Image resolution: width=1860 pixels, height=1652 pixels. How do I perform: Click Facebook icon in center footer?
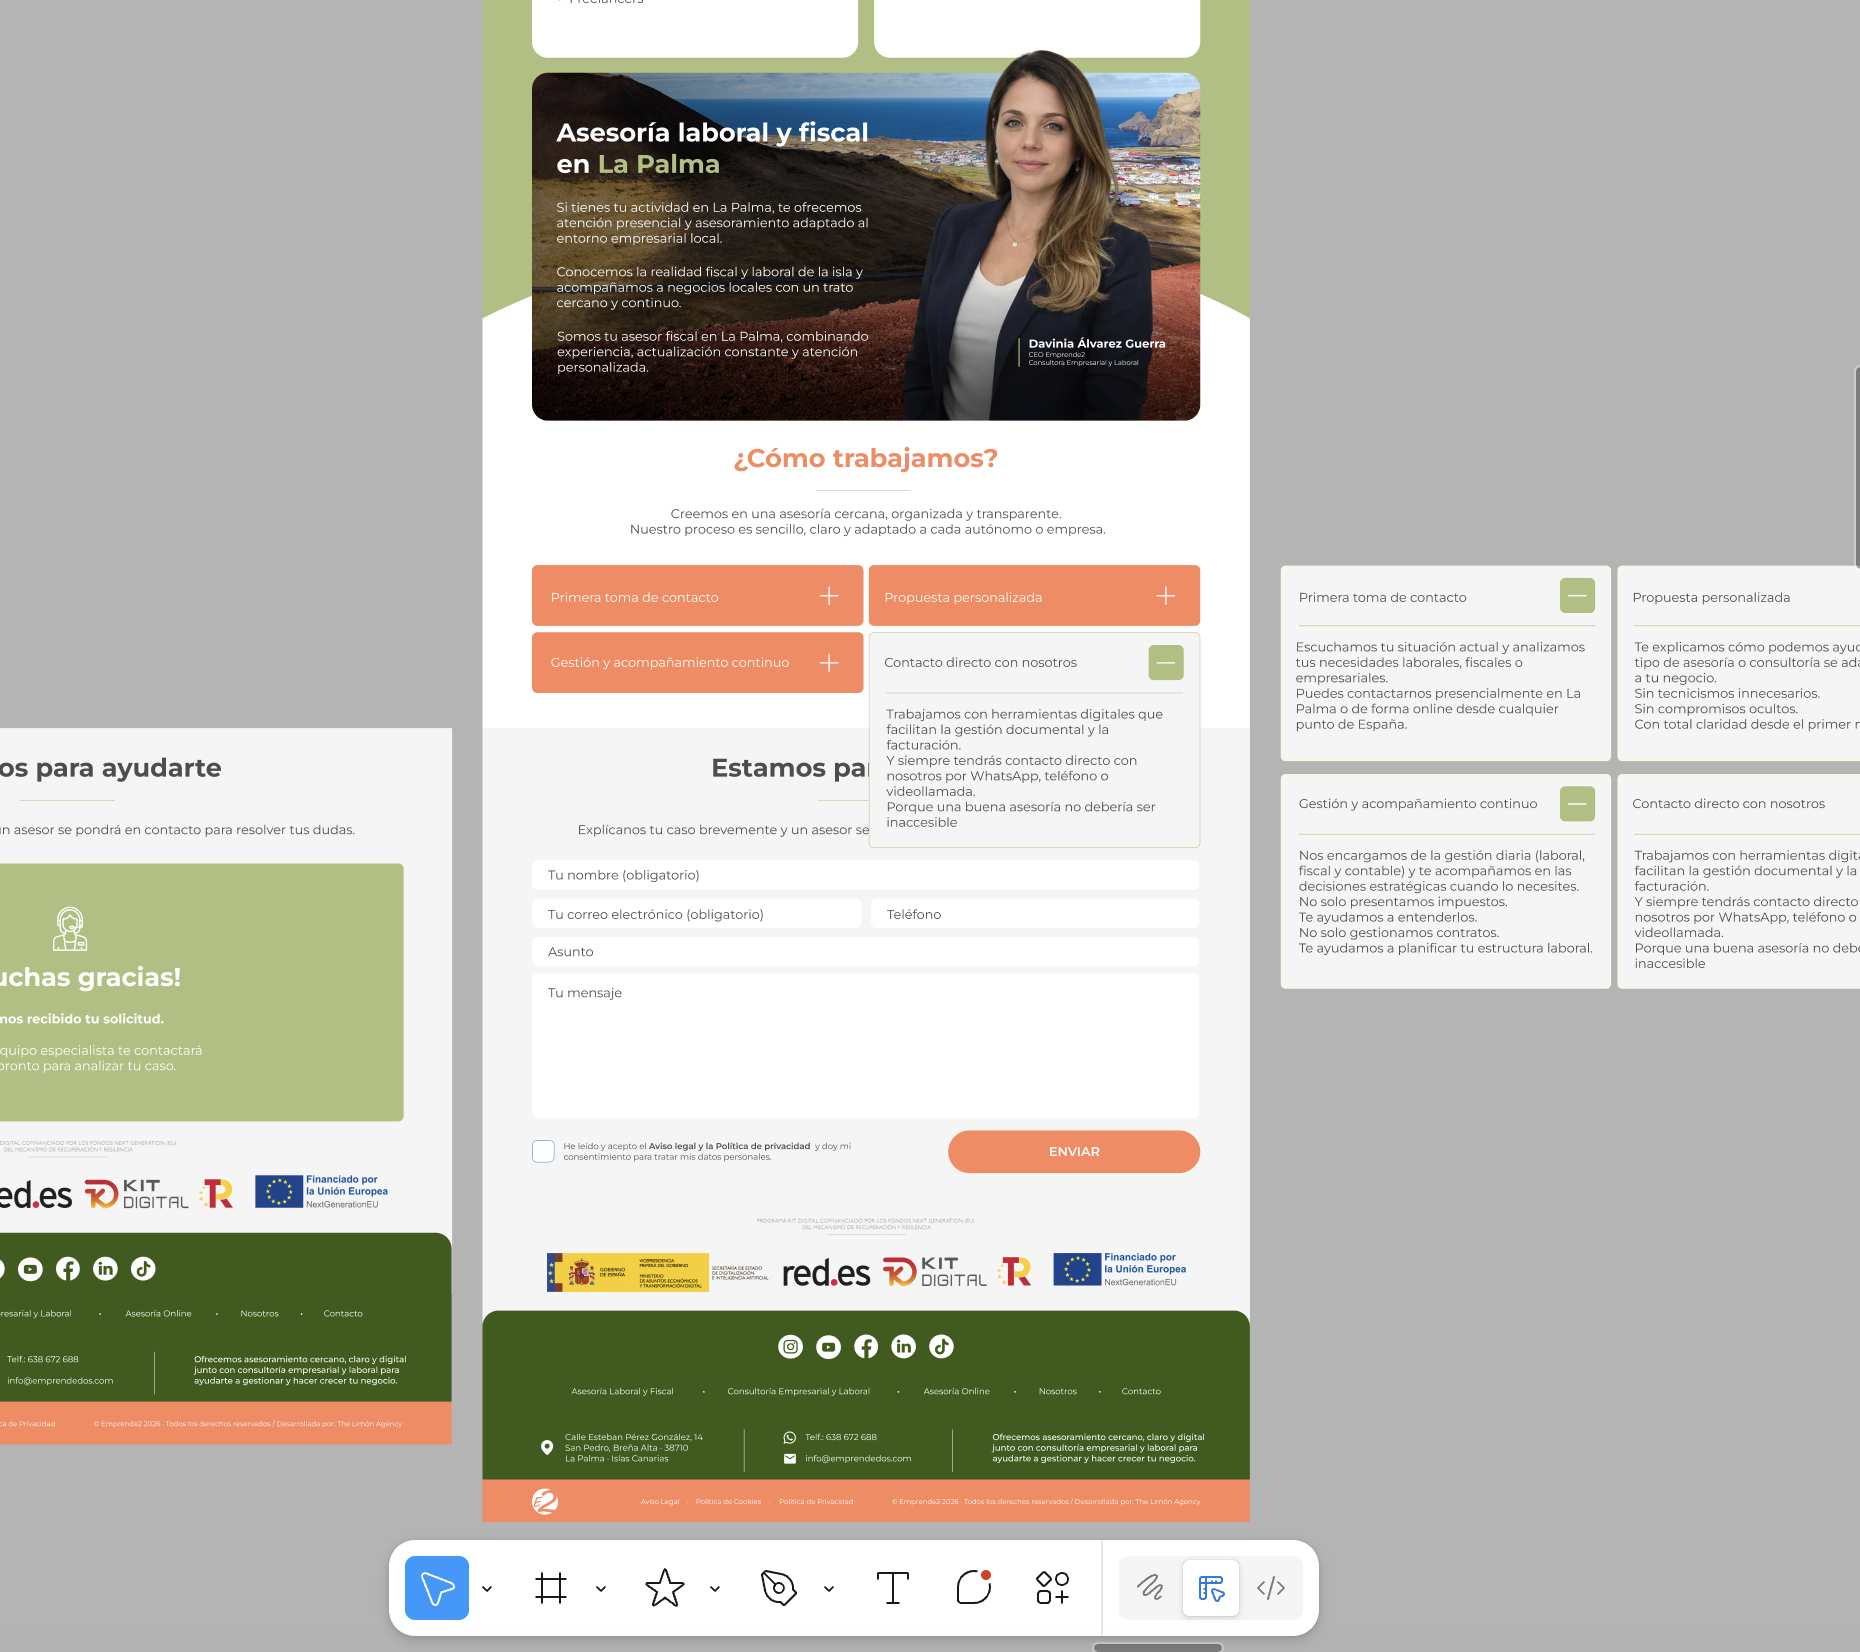point(866,1347)
